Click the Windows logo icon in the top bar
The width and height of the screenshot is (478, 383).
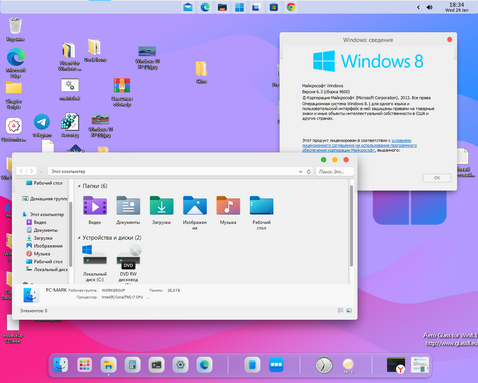(239, 7)
